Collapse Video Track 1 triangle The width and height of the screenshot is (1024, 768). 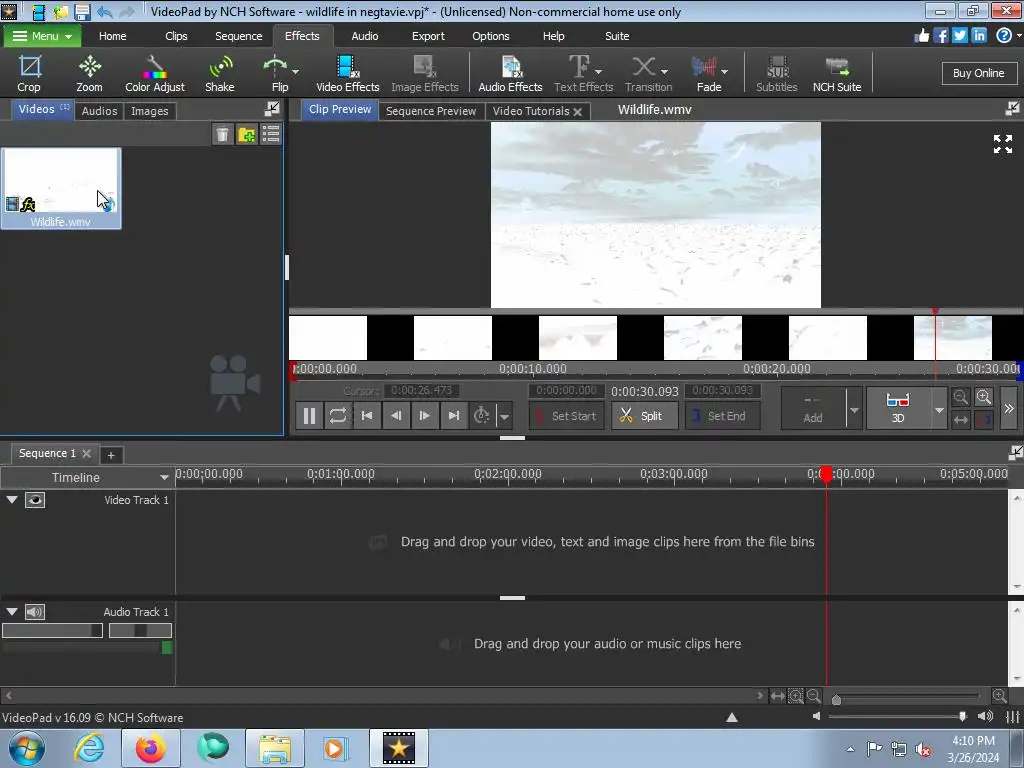[x=12, y=500]
